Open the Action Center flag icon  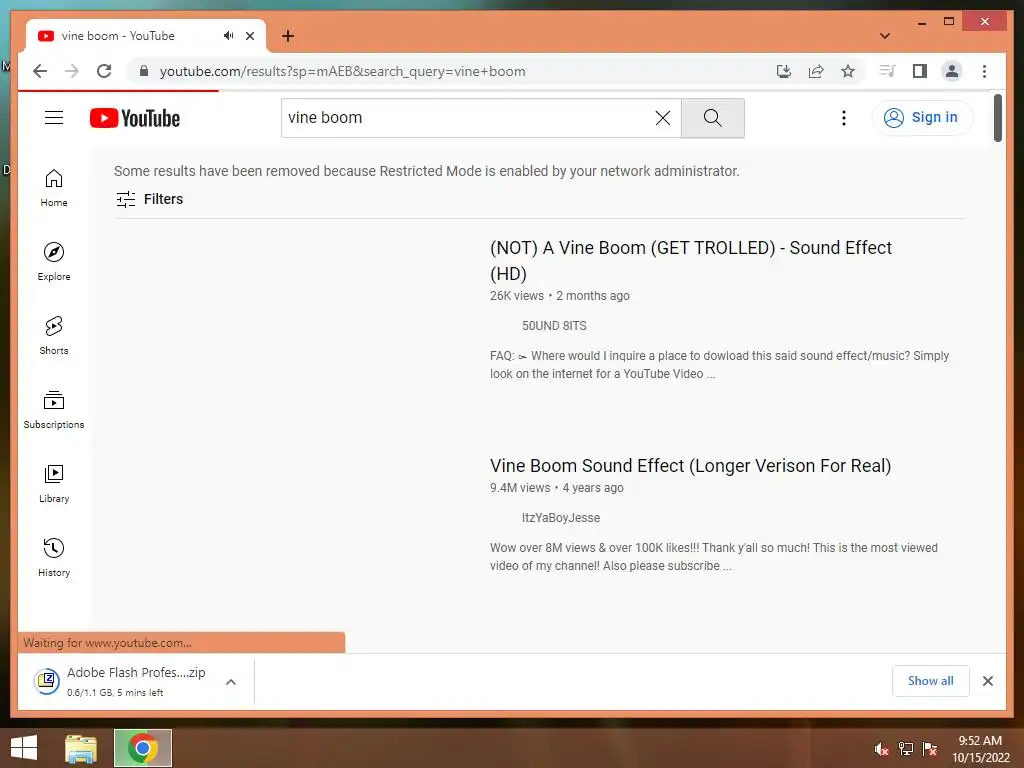(929, 749)
